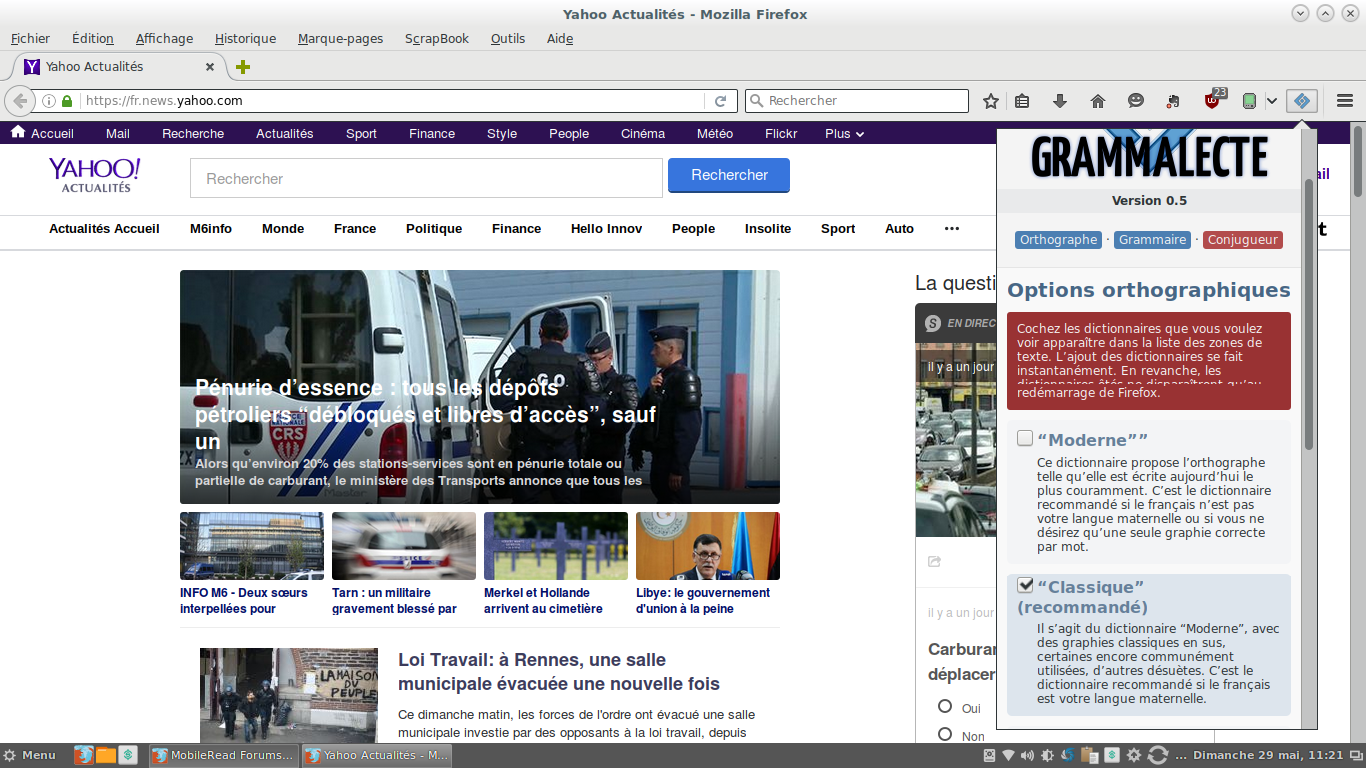1366x768 pixels.
Task: Open the Firefox hamburger menu
Action: [x=1345, y=101]
